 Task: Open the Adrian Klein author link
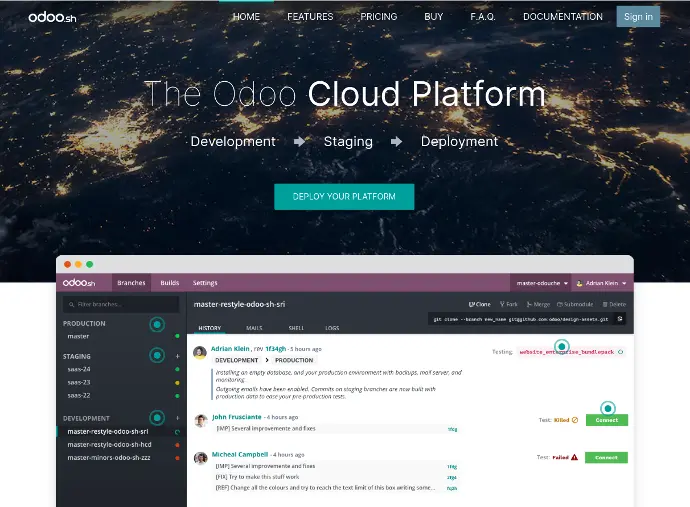click(230, 349)
